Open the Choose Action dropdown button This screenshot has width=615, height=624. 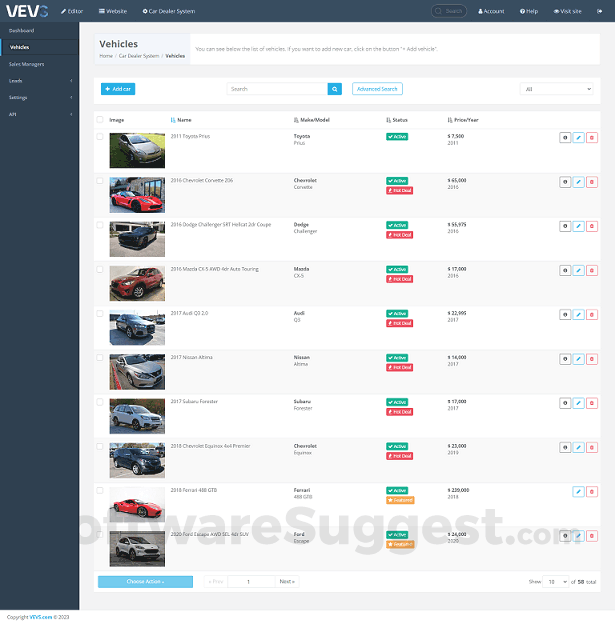point(145,582)
